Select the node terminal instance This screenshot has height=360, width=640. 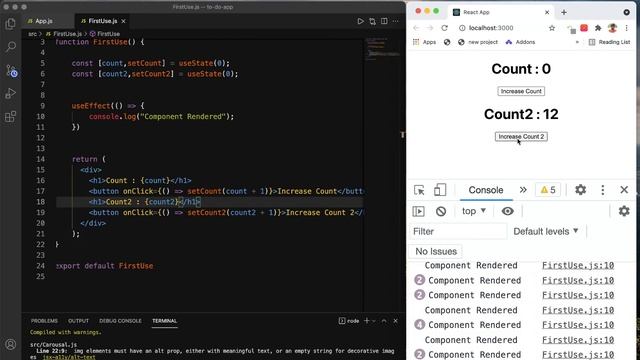(x=349, y=321)
